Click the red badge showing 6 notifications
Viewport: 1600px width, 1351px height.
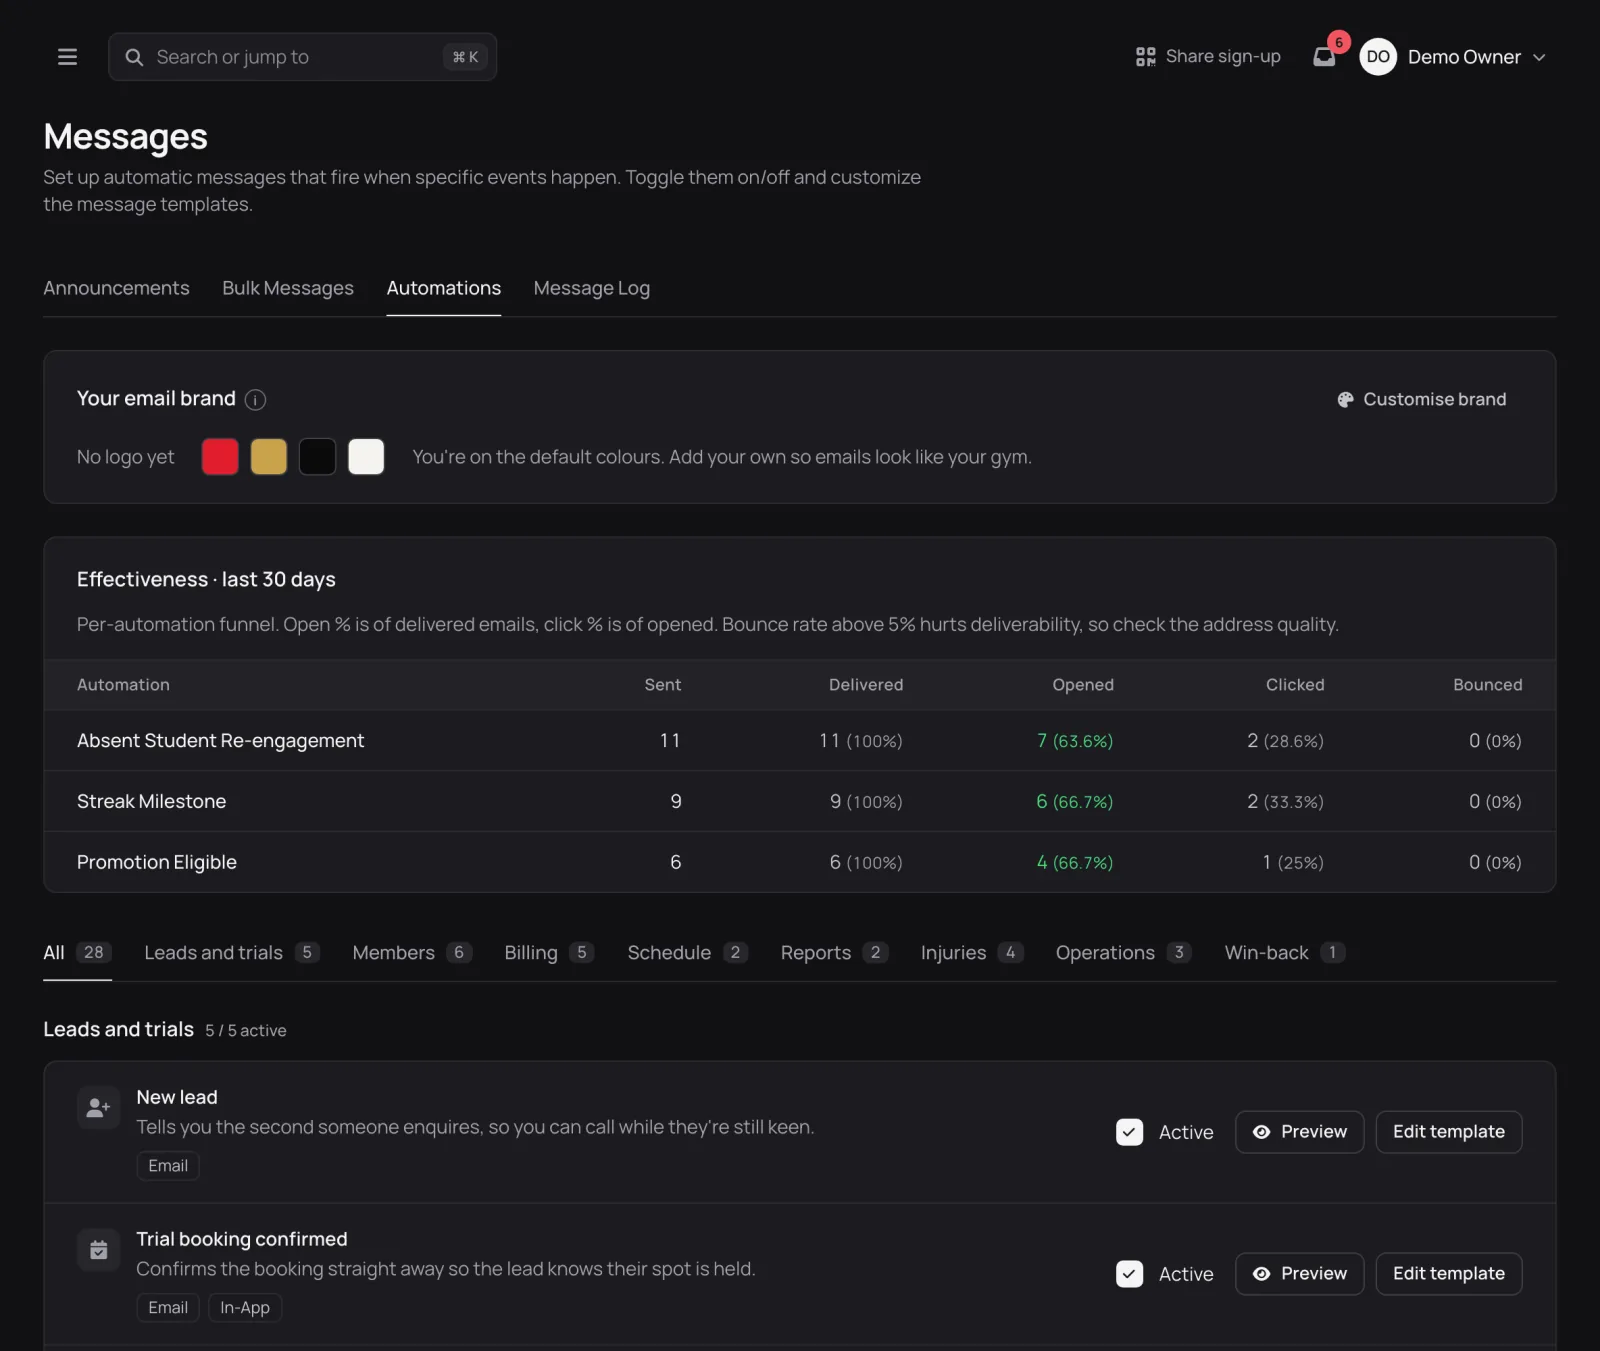pyautogui.click(x=1338, y=42)
